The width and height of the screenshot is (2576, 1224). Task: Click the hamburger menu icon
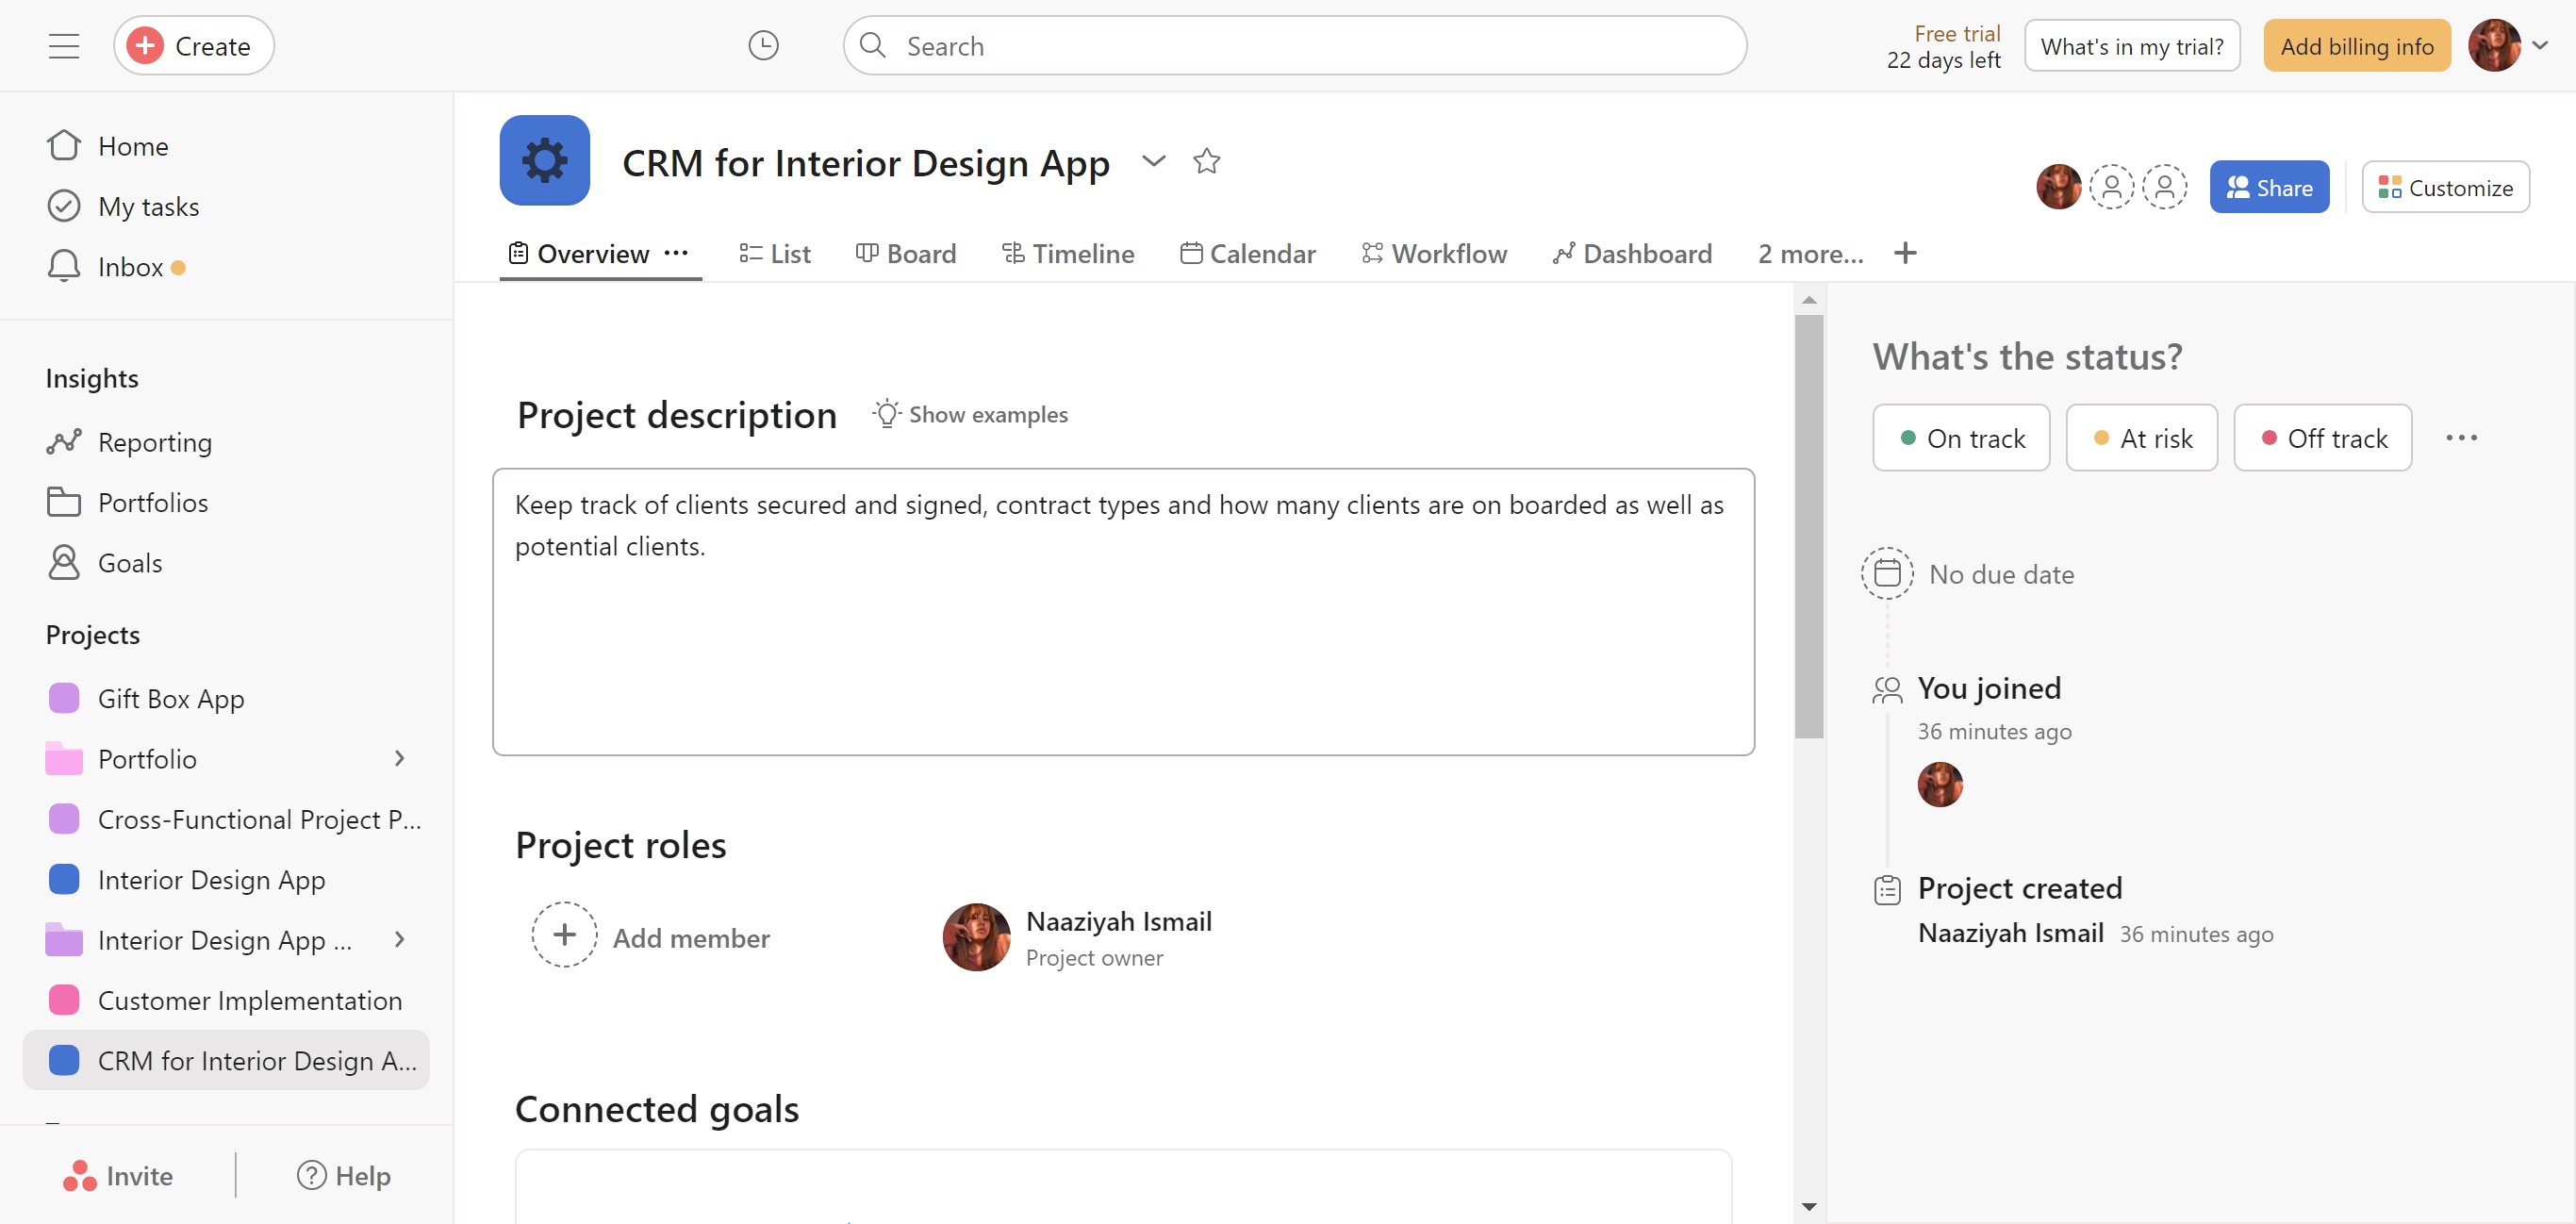click(x=64, y=46)
